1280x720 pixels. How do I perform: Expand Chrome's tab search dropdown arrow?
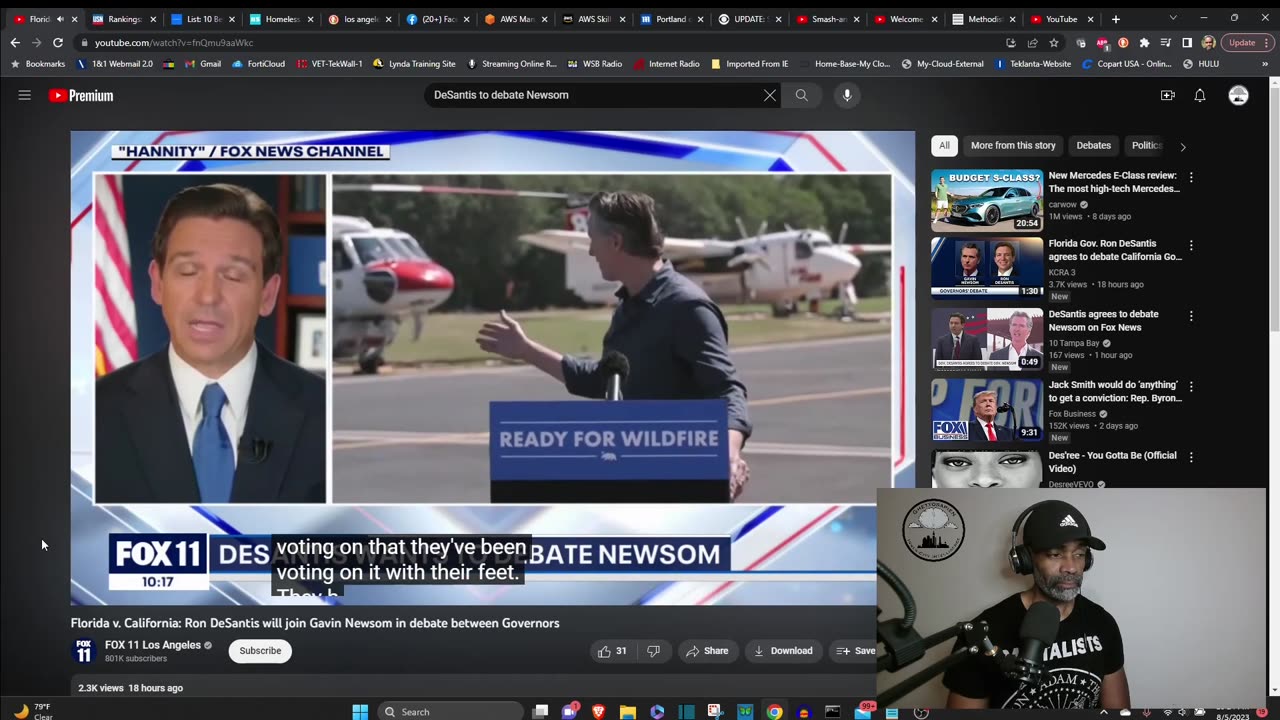click(1173, 18)
